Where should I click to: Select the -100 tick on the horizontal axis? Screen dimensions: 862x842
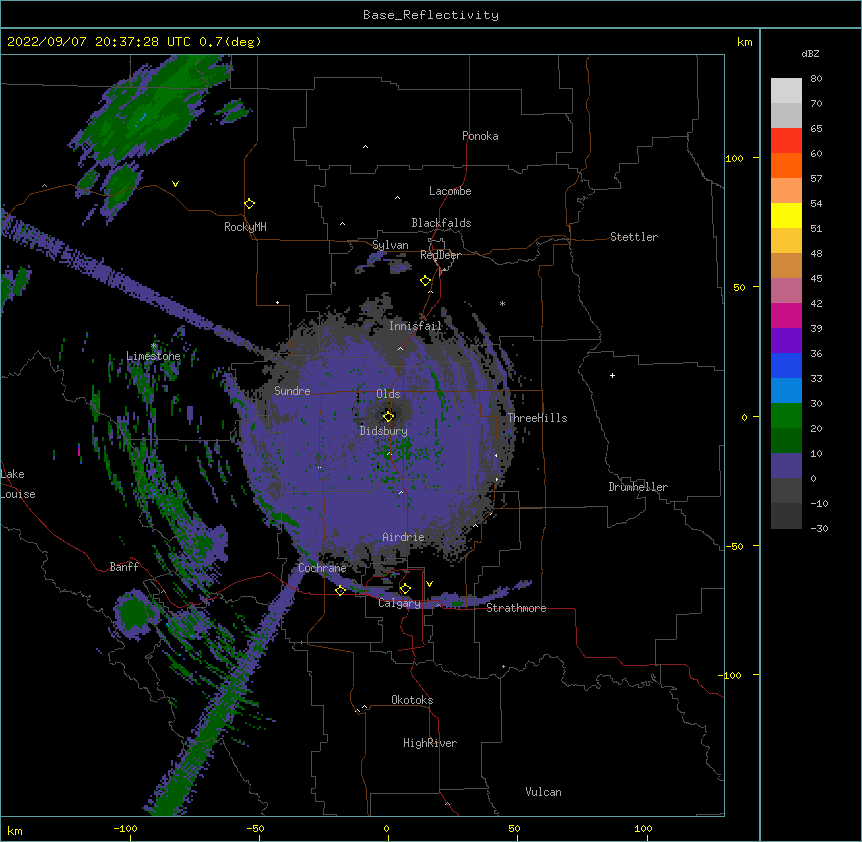tap(125, 828)
